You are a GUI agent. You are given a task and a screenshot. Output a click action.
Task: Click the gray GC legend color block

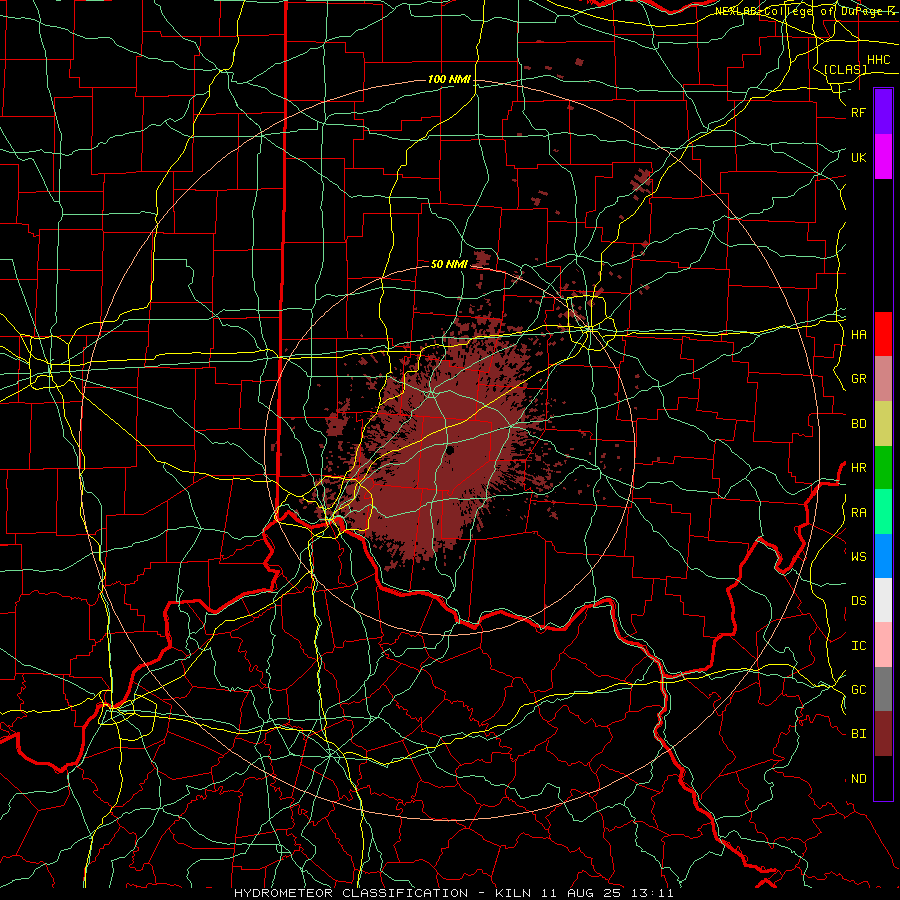pos(883,689)
